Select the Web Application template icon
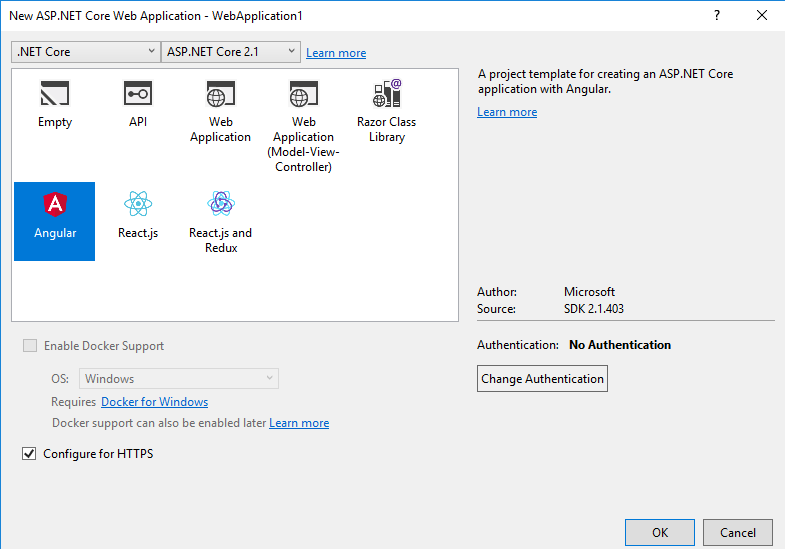785x549 pixels. pyautogui.click(x=220, y=96)
